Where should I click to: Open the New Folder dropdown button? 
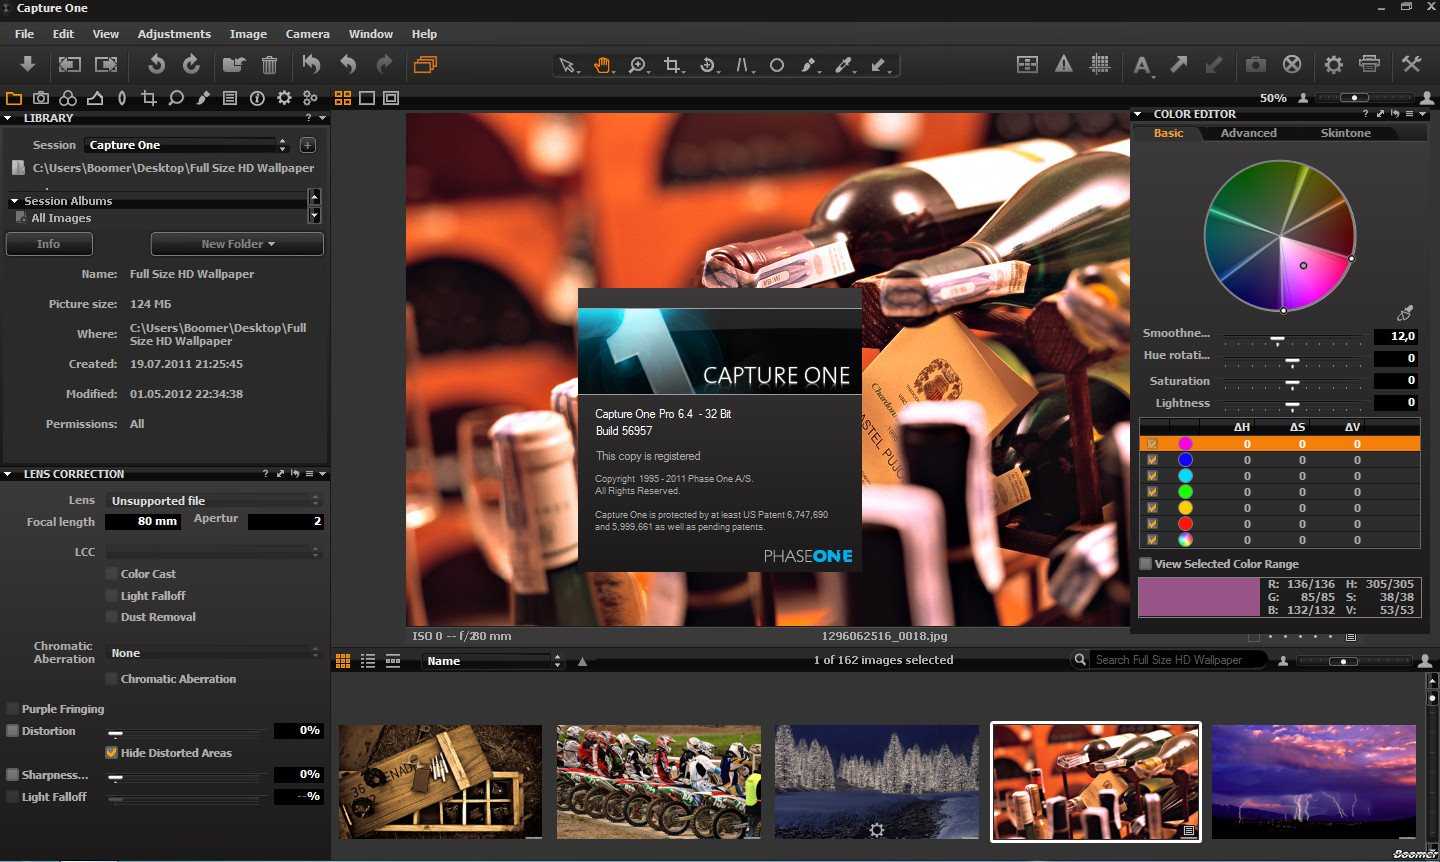point(237,244)
